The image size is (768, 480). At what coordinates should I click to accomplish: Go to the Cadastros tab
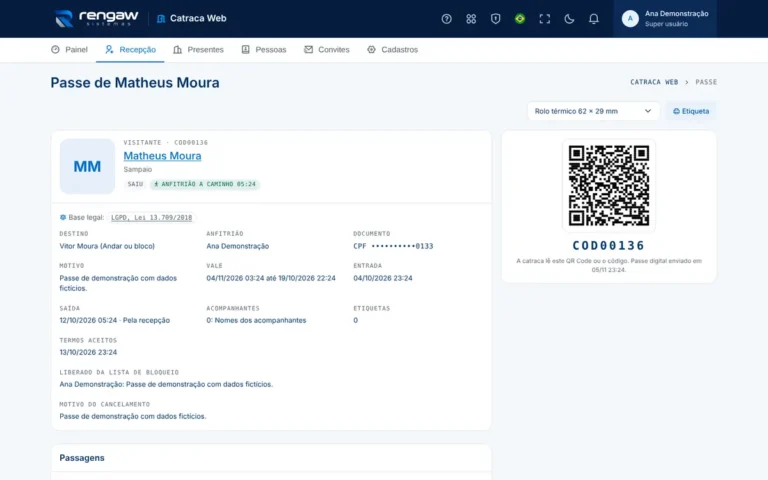pos(392,49)
